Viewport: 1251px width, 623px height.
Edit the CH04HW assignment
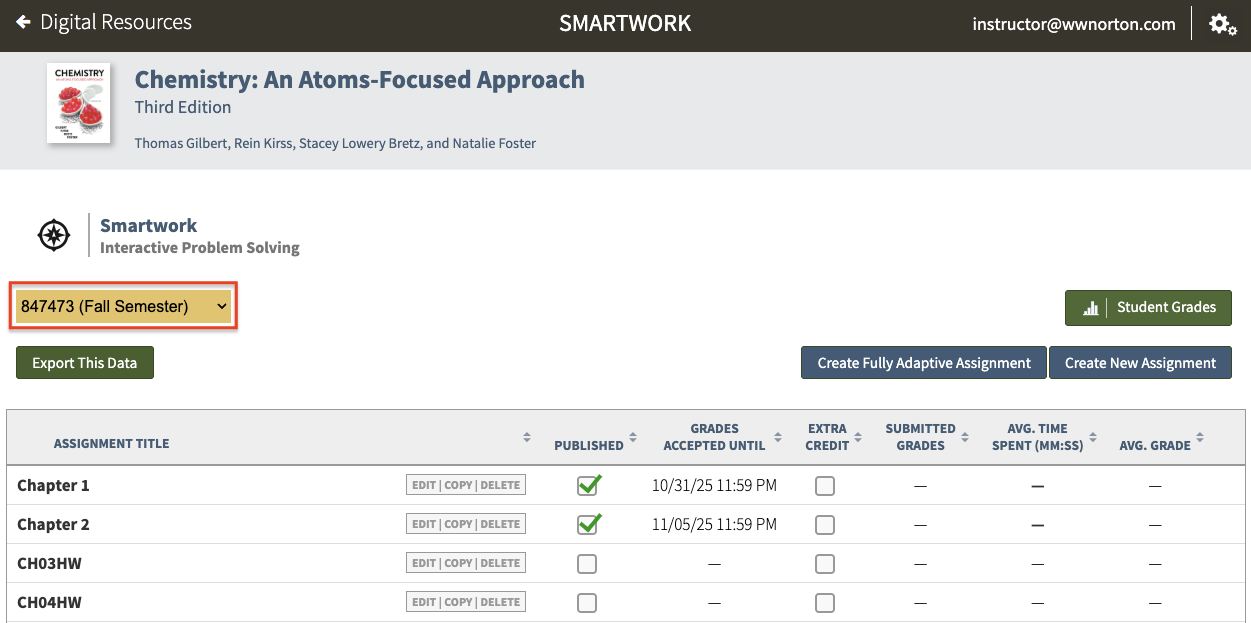[424, 602]
